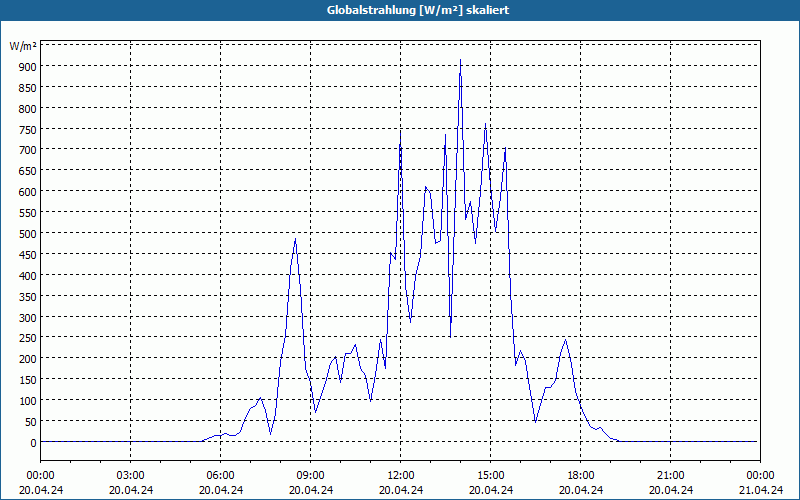Click the '15:00' time label

point(491,476)
